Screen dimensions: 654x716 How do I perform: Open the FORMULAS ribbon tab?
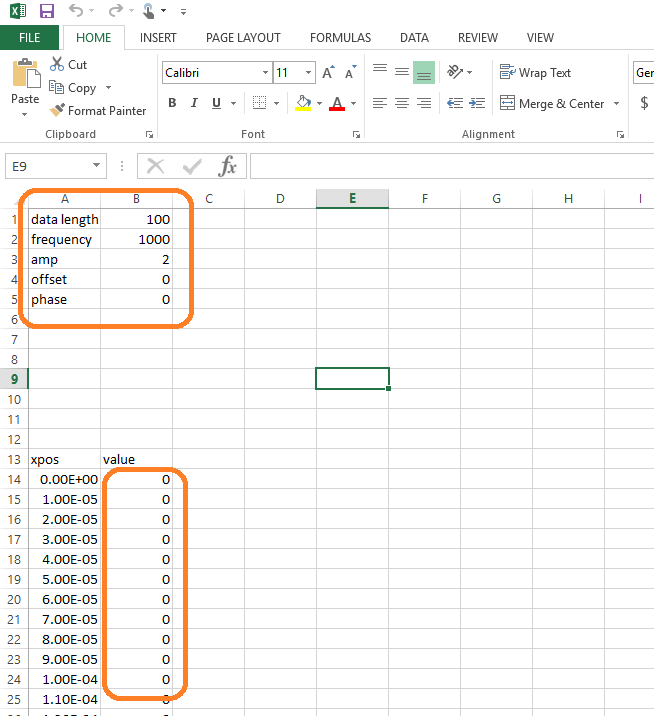[340, 38]
